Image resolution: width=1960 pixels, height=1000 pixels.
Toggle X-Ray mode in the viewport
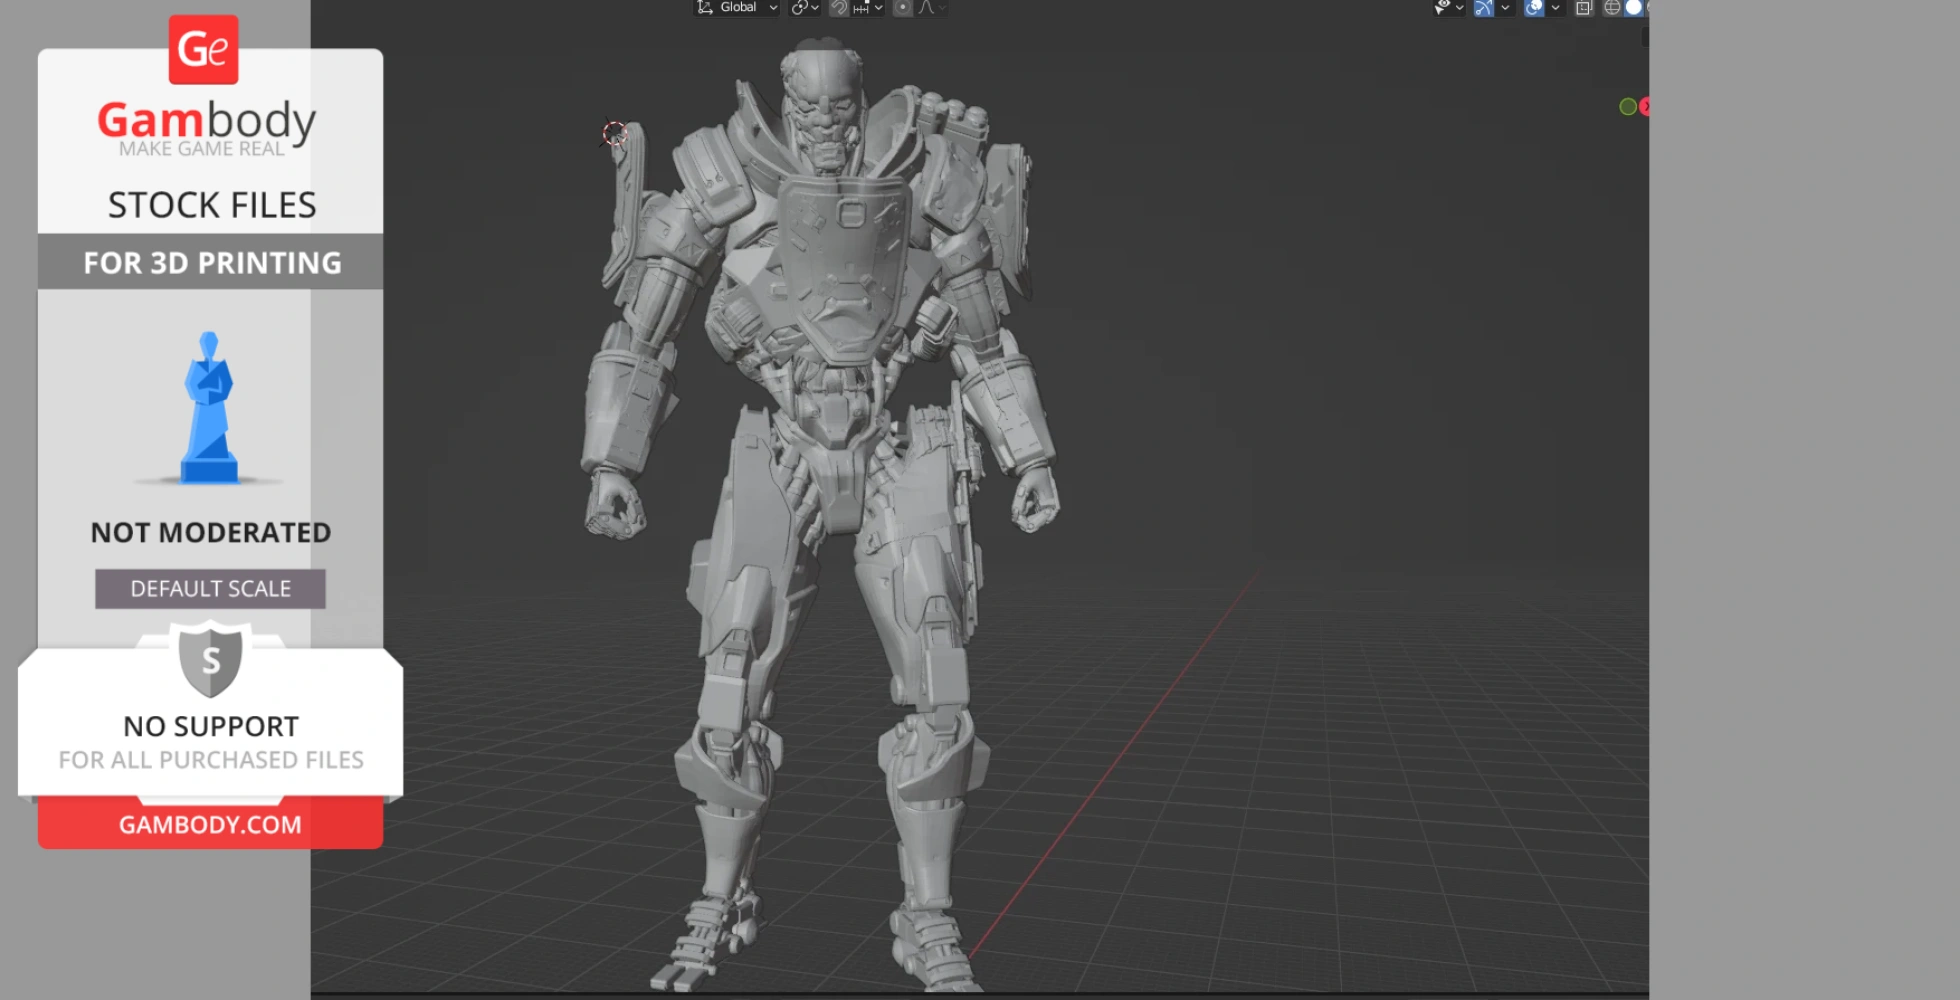(1583, 8)
